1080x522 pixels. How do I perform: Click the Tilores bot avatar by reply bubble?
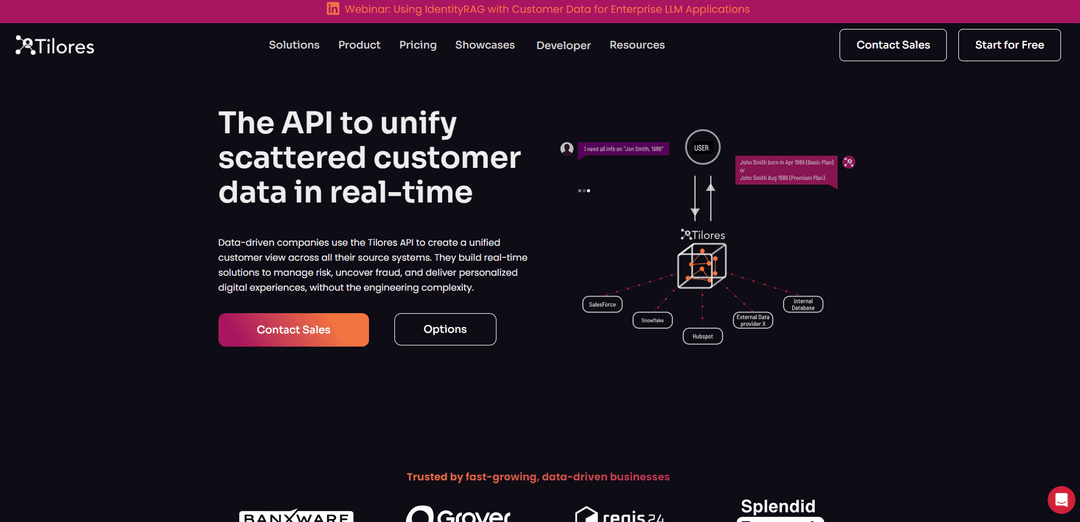click(x=849, y=162)
